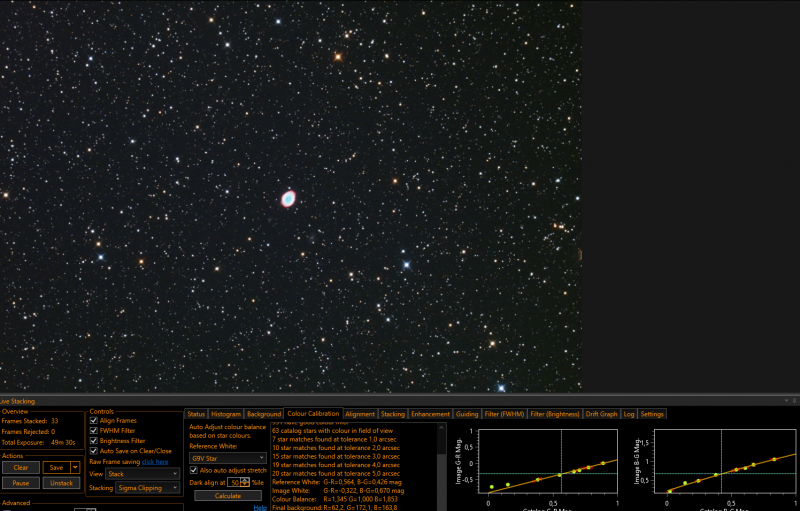Open the Stacking dropdown showing Sigma Clipping
Image resolution: width=800 pixels, height=511 pixels.
point(147,488)
